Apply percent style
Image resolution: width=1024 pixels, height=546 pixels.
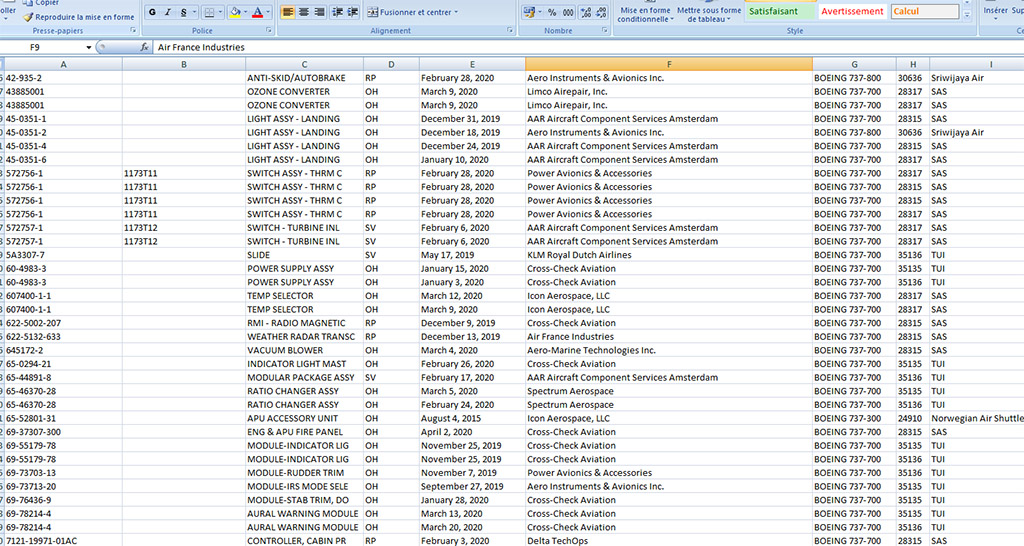(x=552, y=12)
